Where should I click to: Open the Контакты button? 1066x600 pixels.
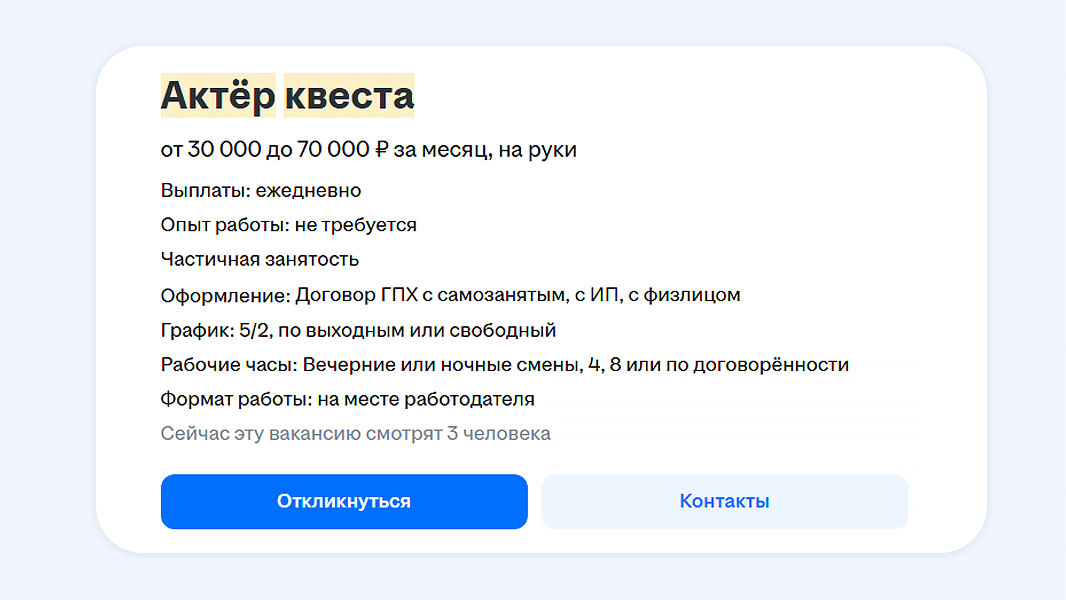(x=724, y=501)
